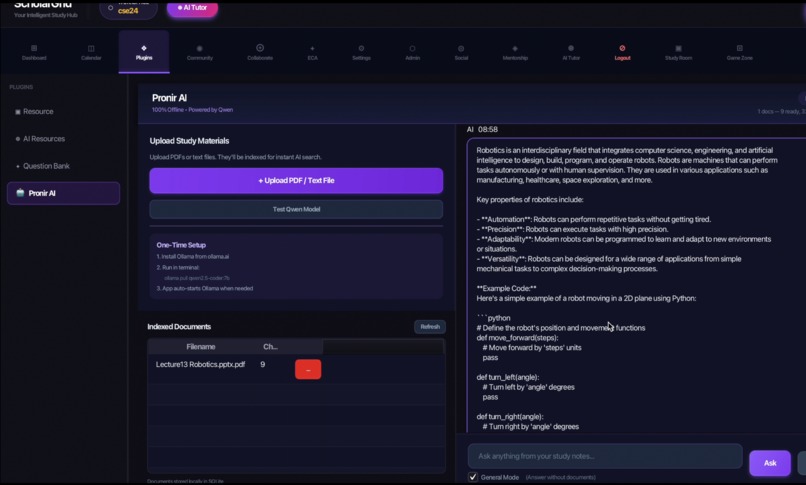Screen dimensions: 806x485
Task: Go to the Community section
Action: tap(199, 52)
